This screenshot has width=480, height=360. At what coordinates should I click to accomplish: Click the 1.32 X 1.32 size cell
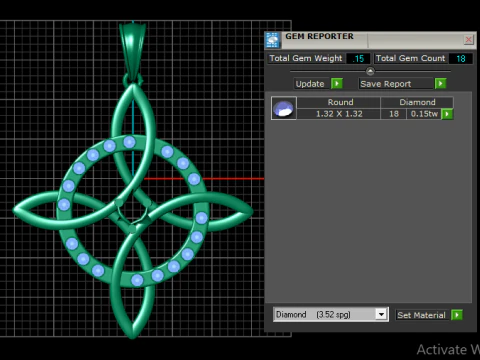339,114
